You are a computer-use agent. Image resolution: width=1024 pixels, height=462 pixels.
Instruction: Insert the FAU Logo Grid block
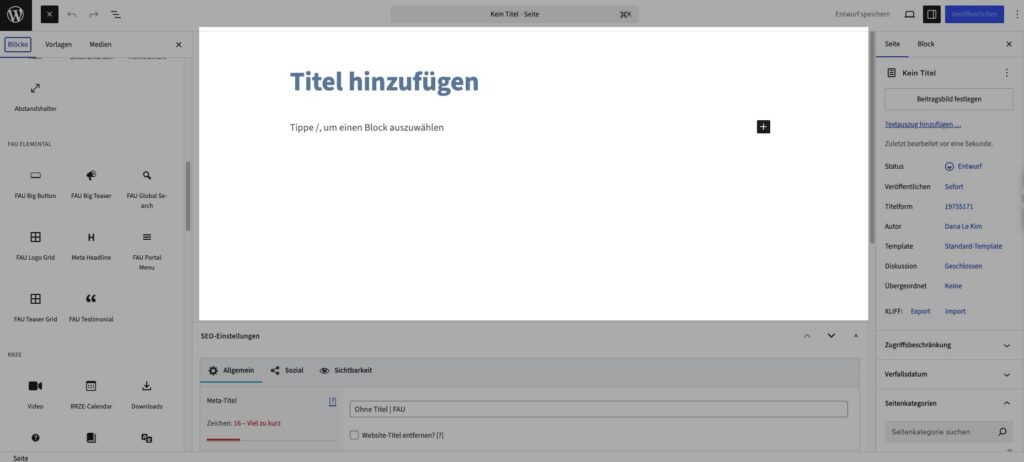pos(35,244)
